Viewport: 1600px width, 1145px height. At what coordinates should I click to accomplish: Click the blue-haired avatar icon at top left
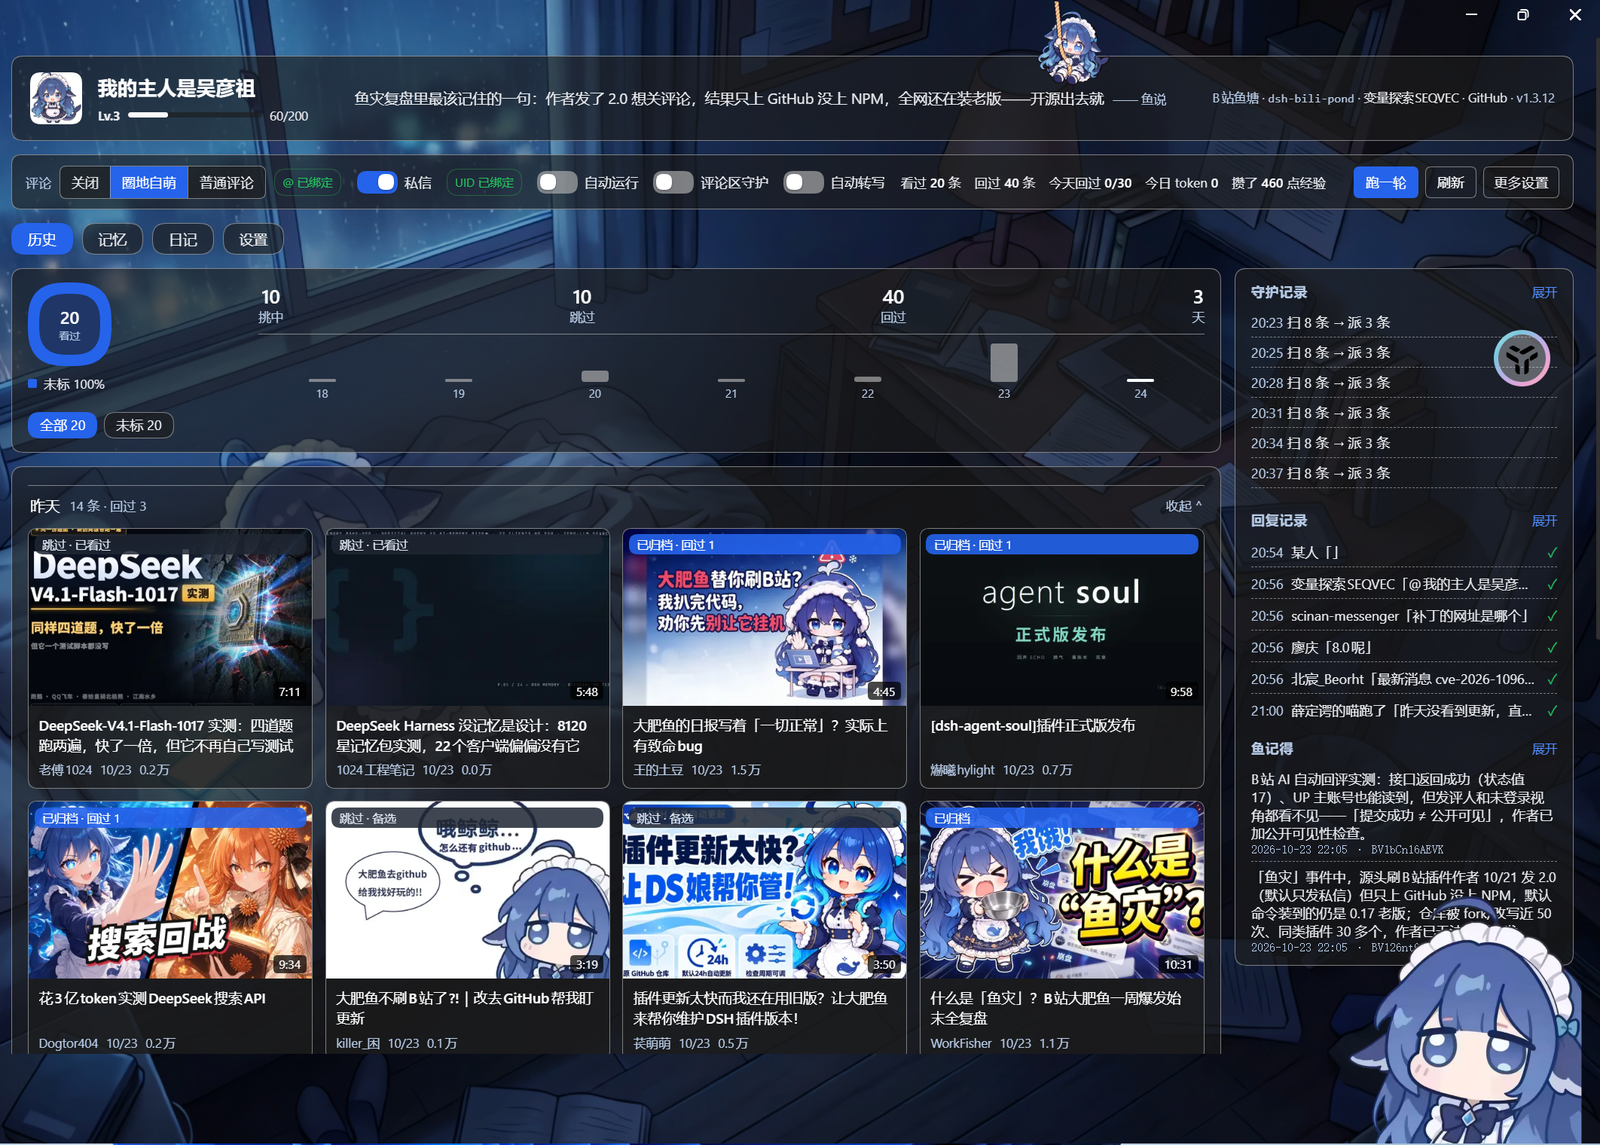tap(56, 98)
